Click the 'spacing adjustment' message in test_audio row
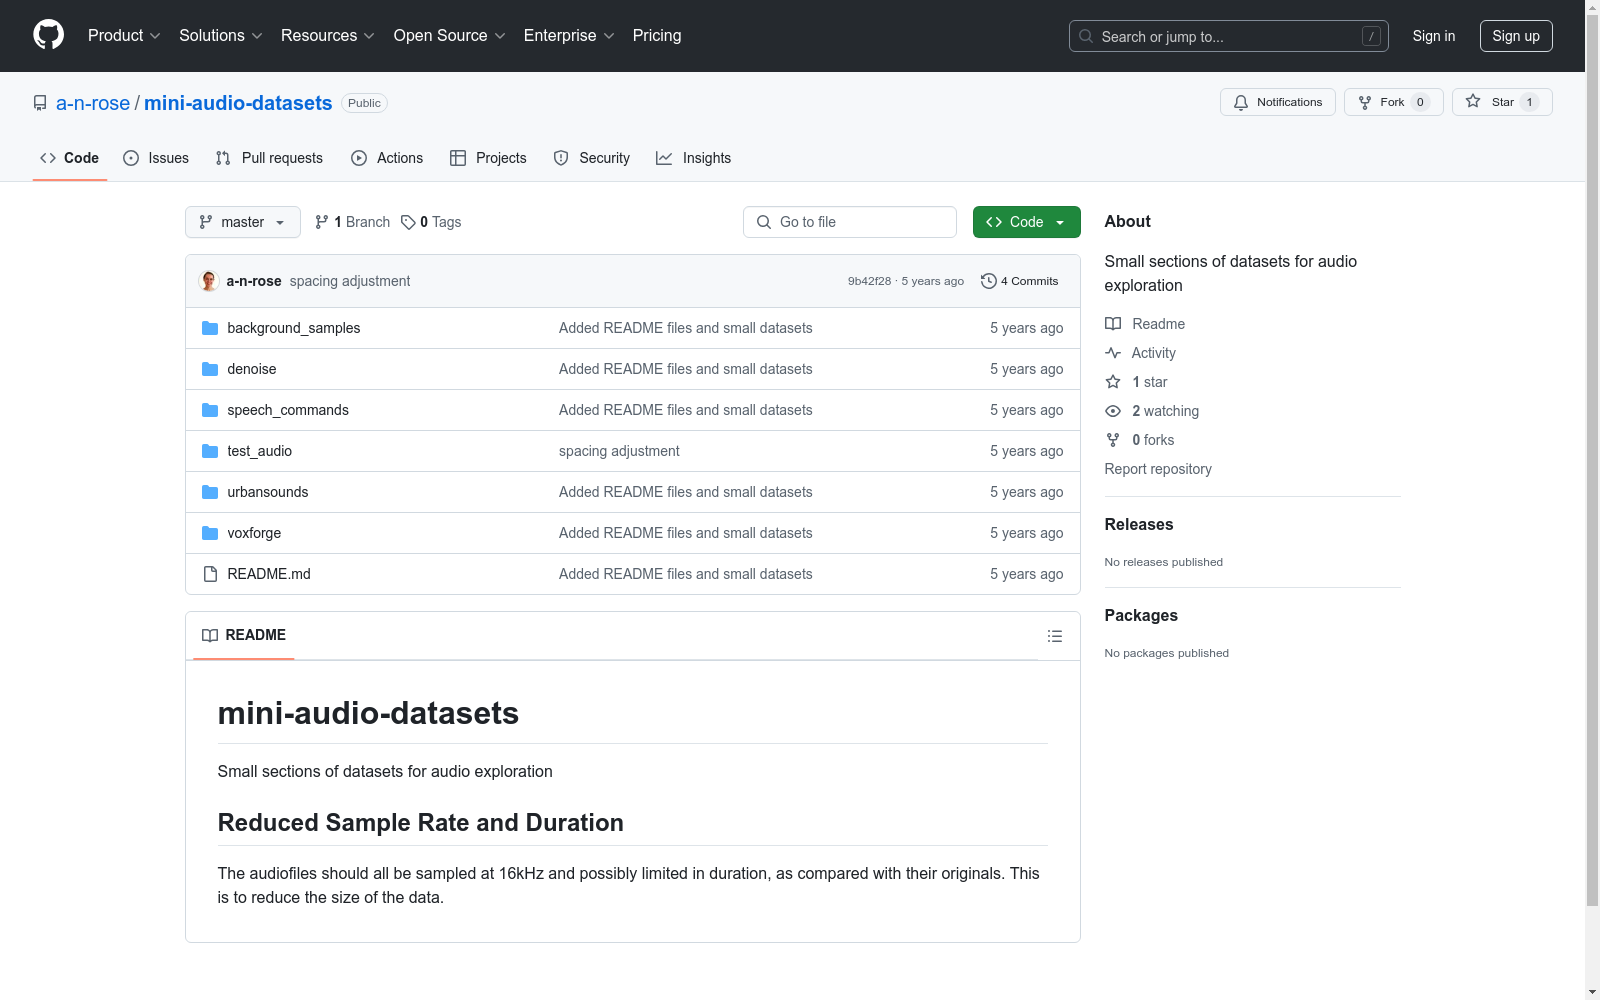This screenshot has height=1000, width=1600. (619, 451)
